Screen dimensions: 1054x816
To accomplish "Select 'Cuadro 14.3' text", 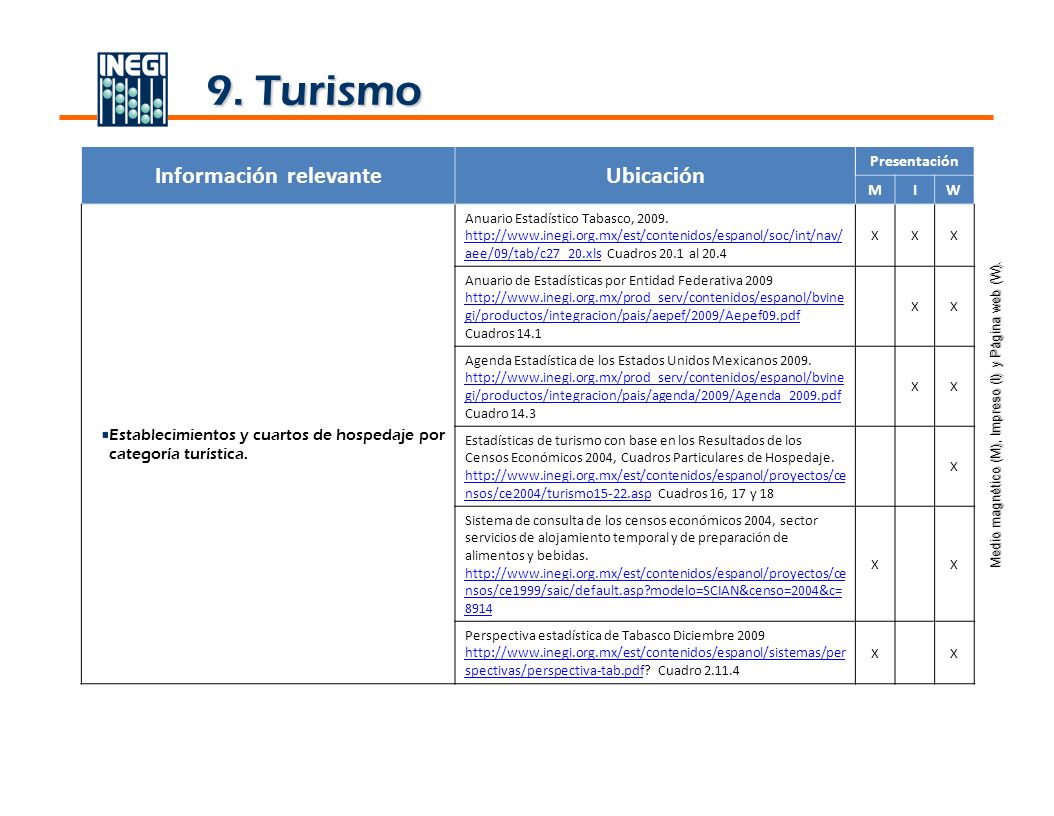I will coord(500,413).
